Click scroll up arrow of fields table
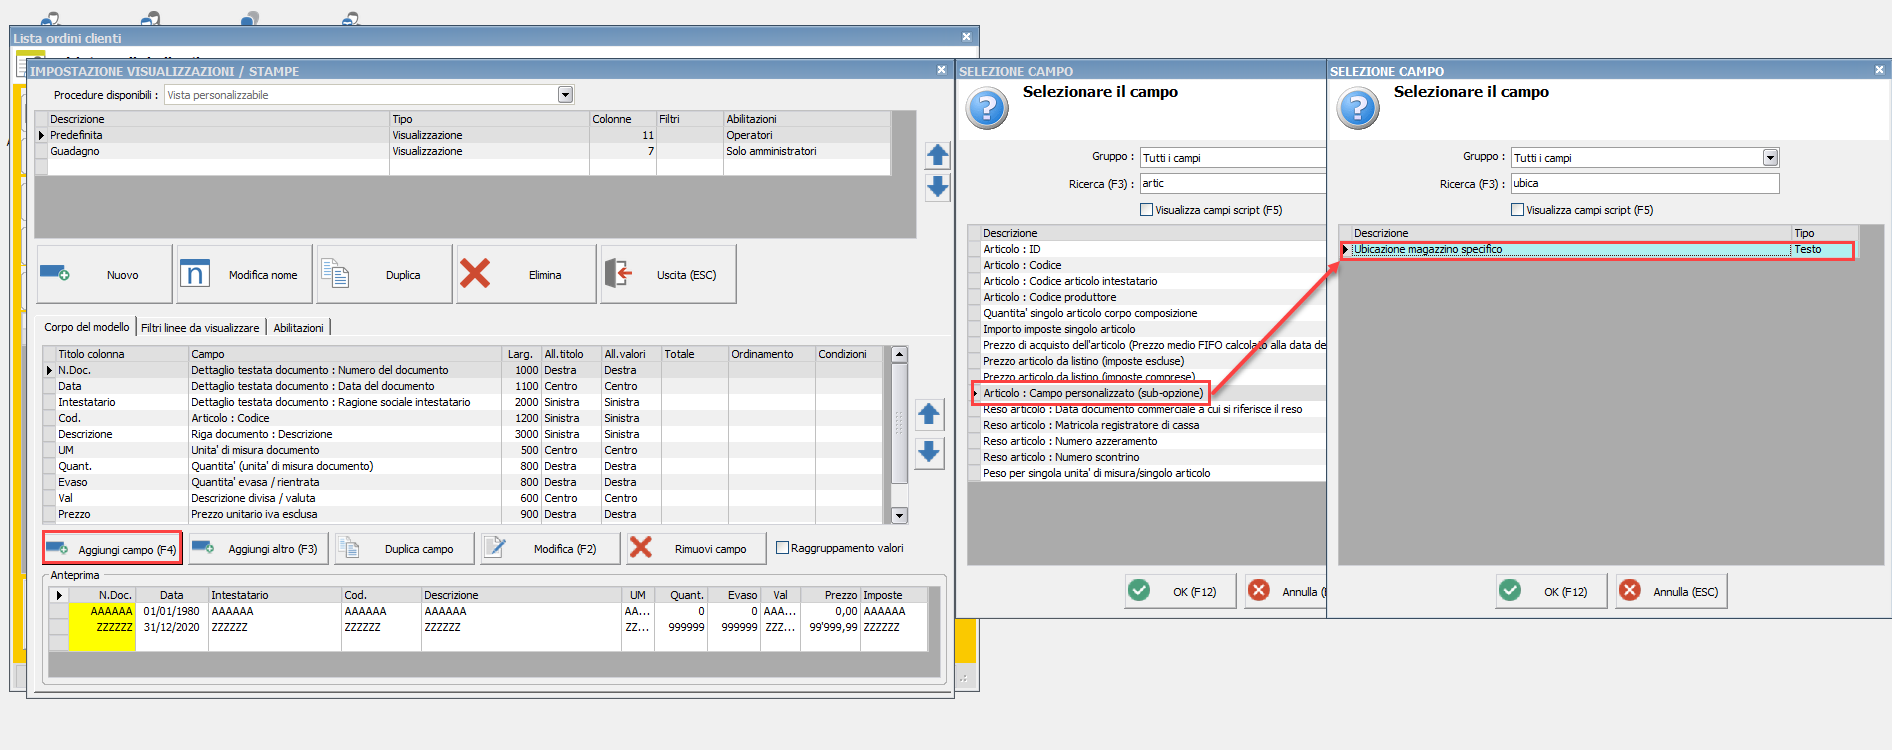 click(899, 354)
